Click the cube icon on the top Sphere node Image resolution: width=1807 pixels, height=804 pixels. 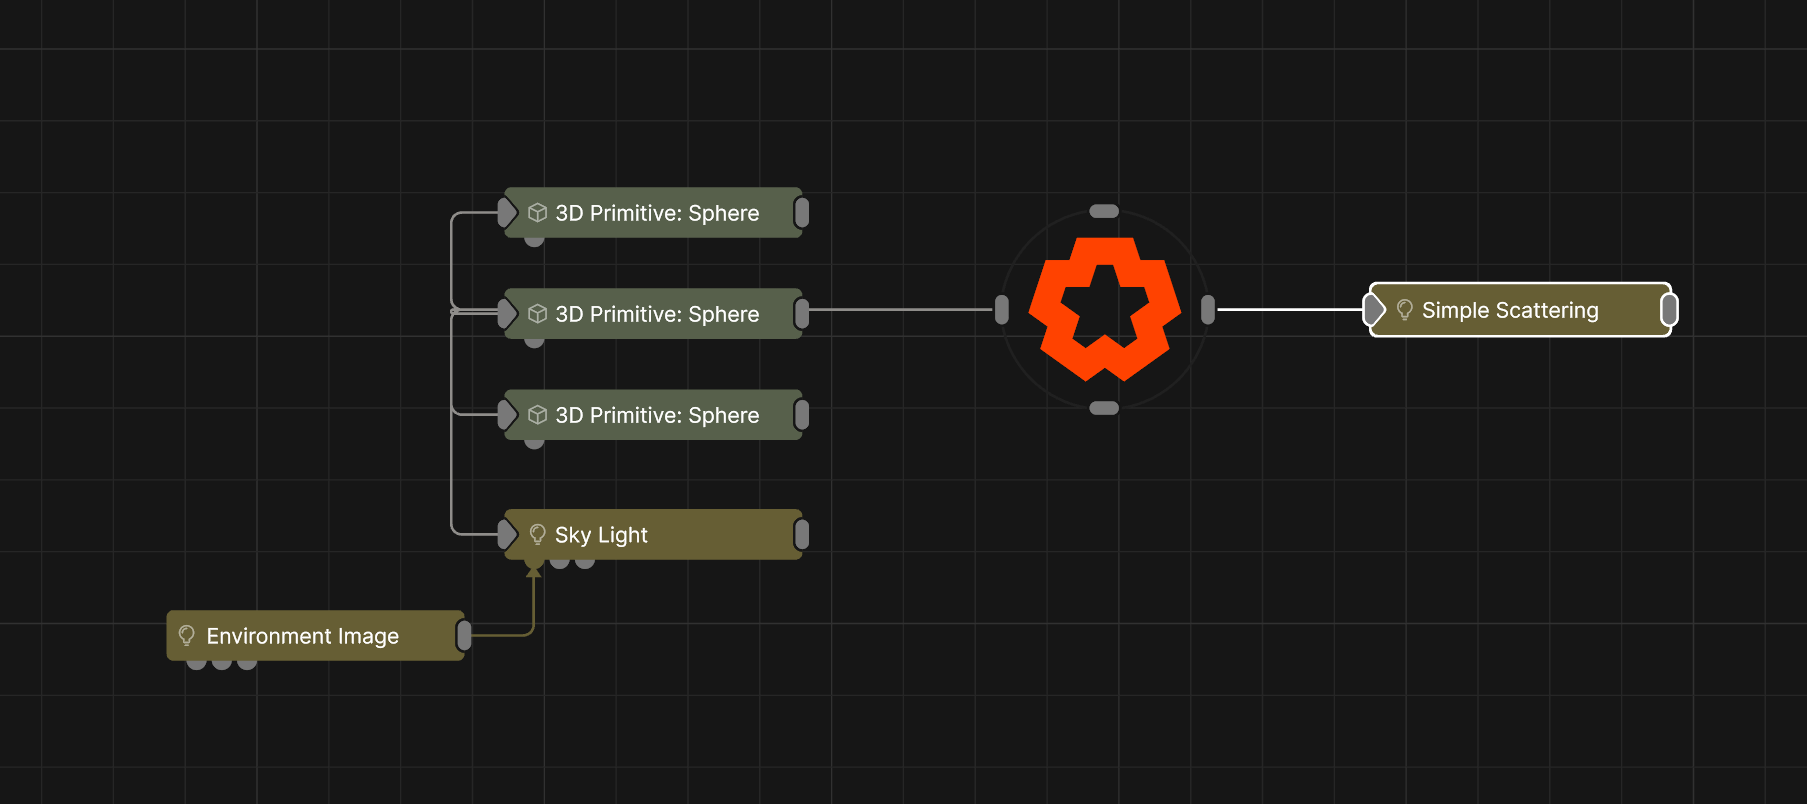(x=537, y=213)
